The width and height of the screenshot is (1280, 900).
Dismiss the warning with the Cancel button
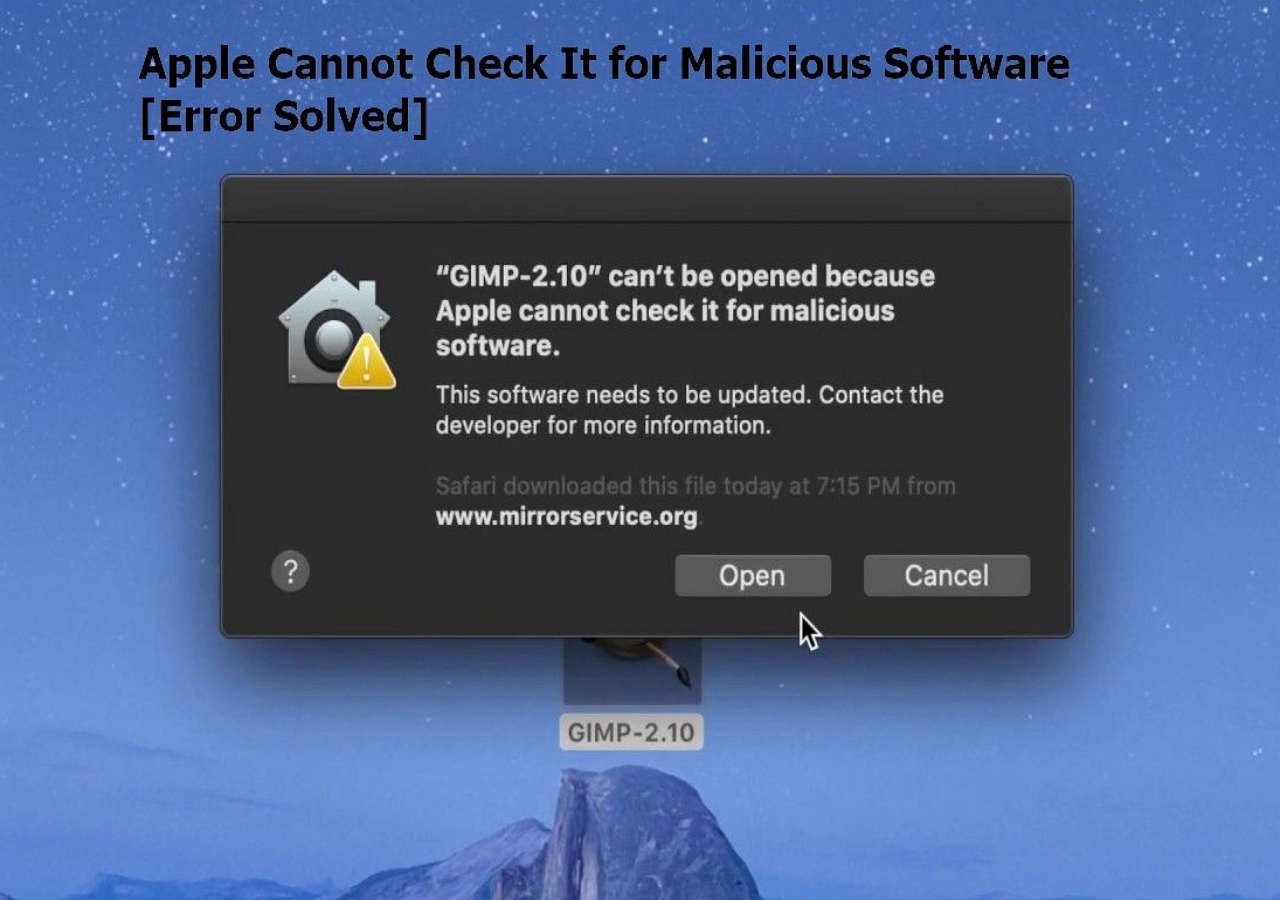pyautogui.click(x=946, y=576)
